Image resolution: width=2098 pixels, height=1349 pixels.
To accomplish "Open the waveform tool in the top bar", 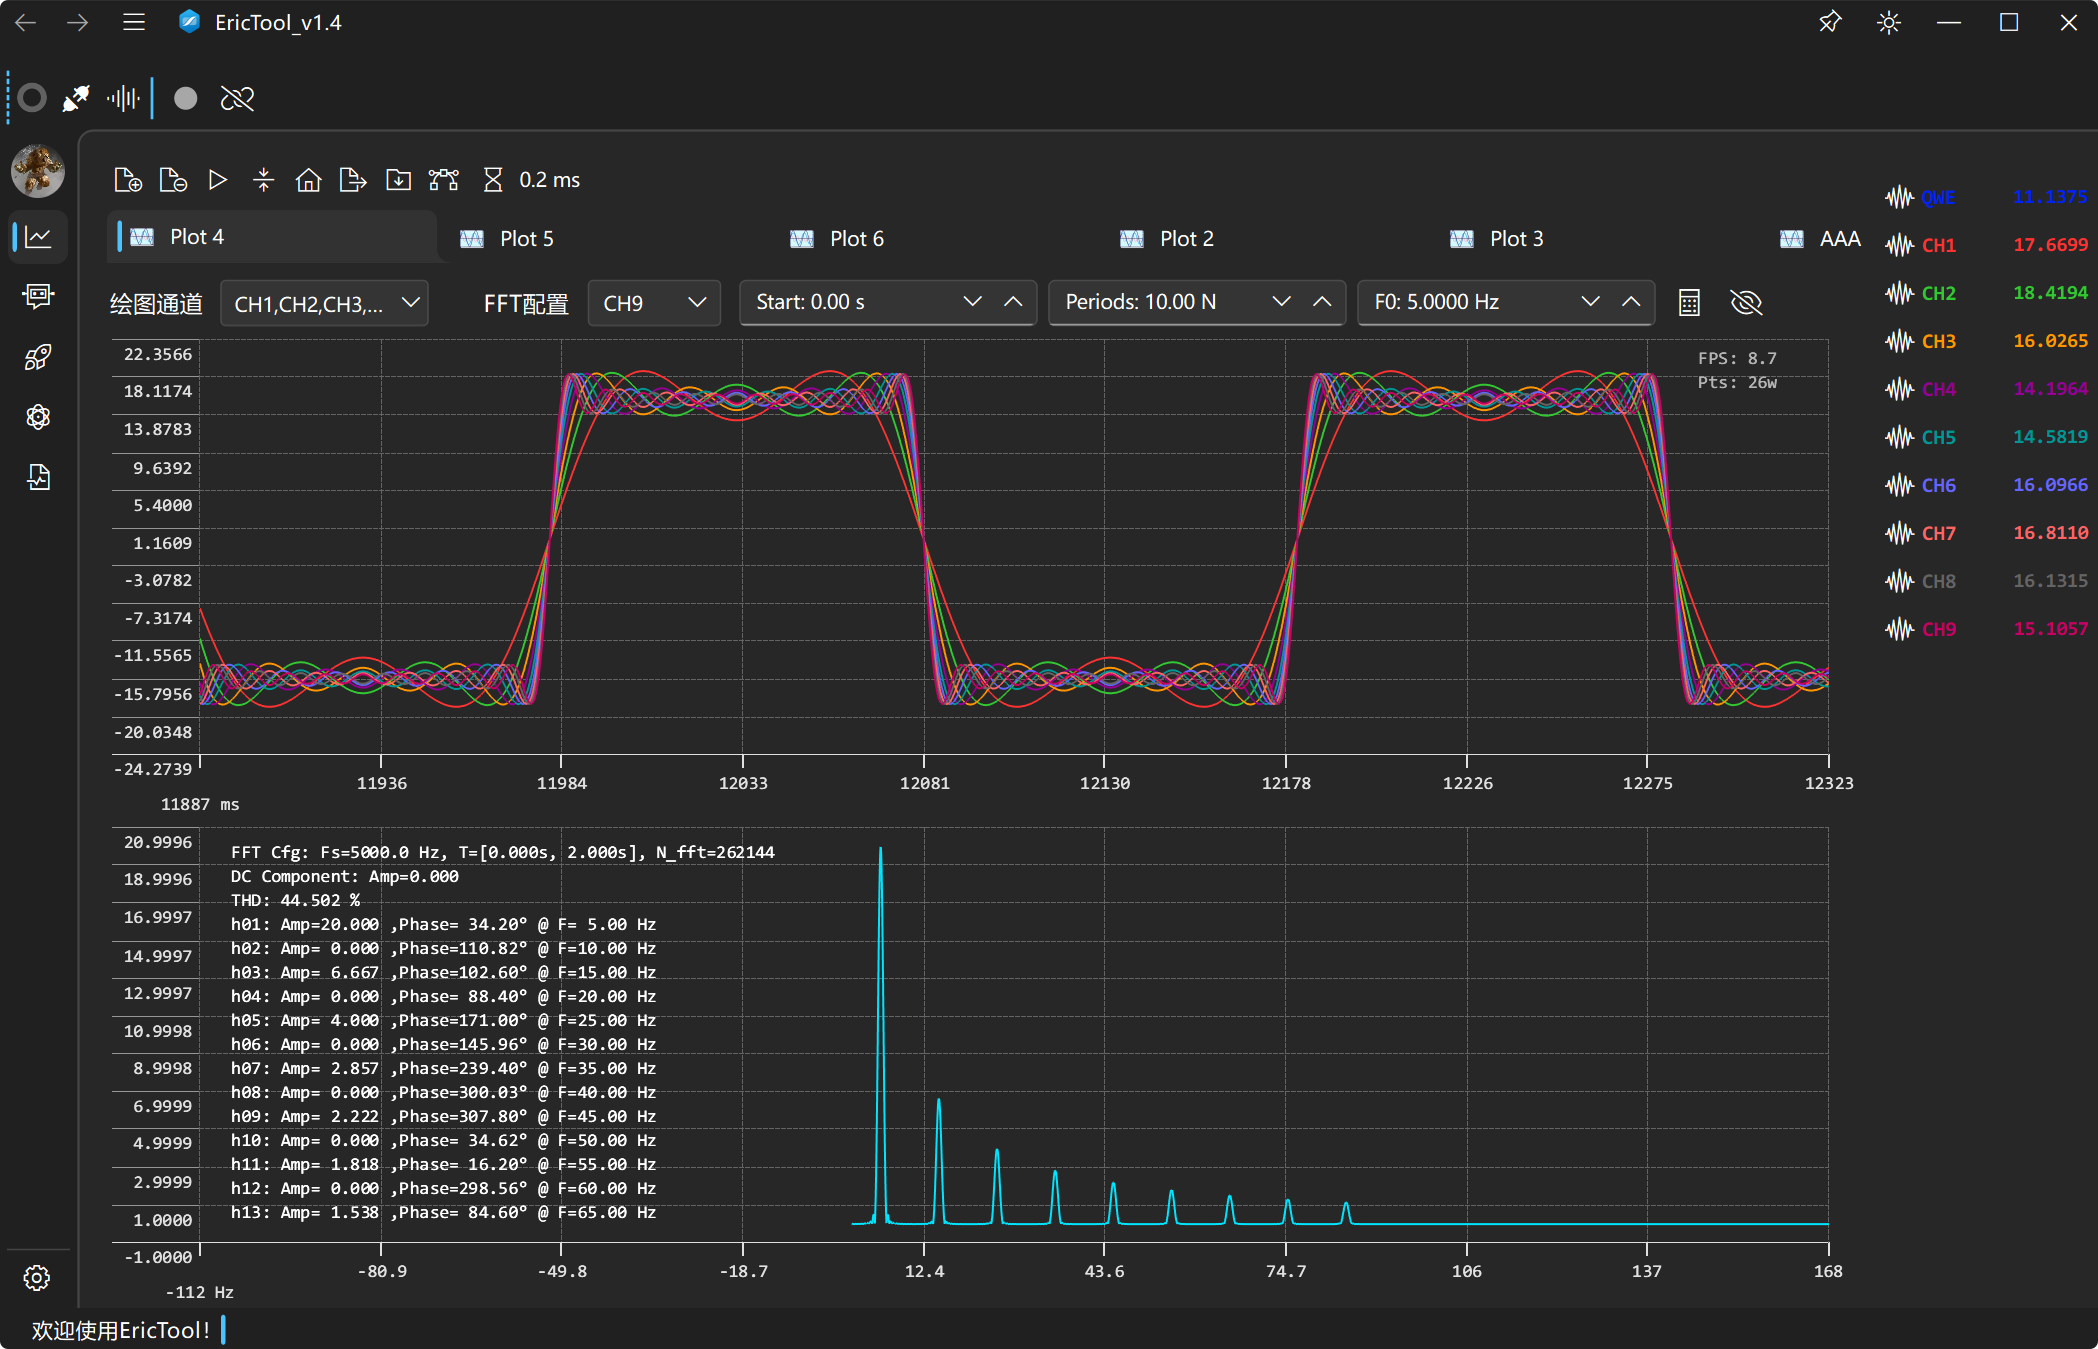I will point(124,98).
